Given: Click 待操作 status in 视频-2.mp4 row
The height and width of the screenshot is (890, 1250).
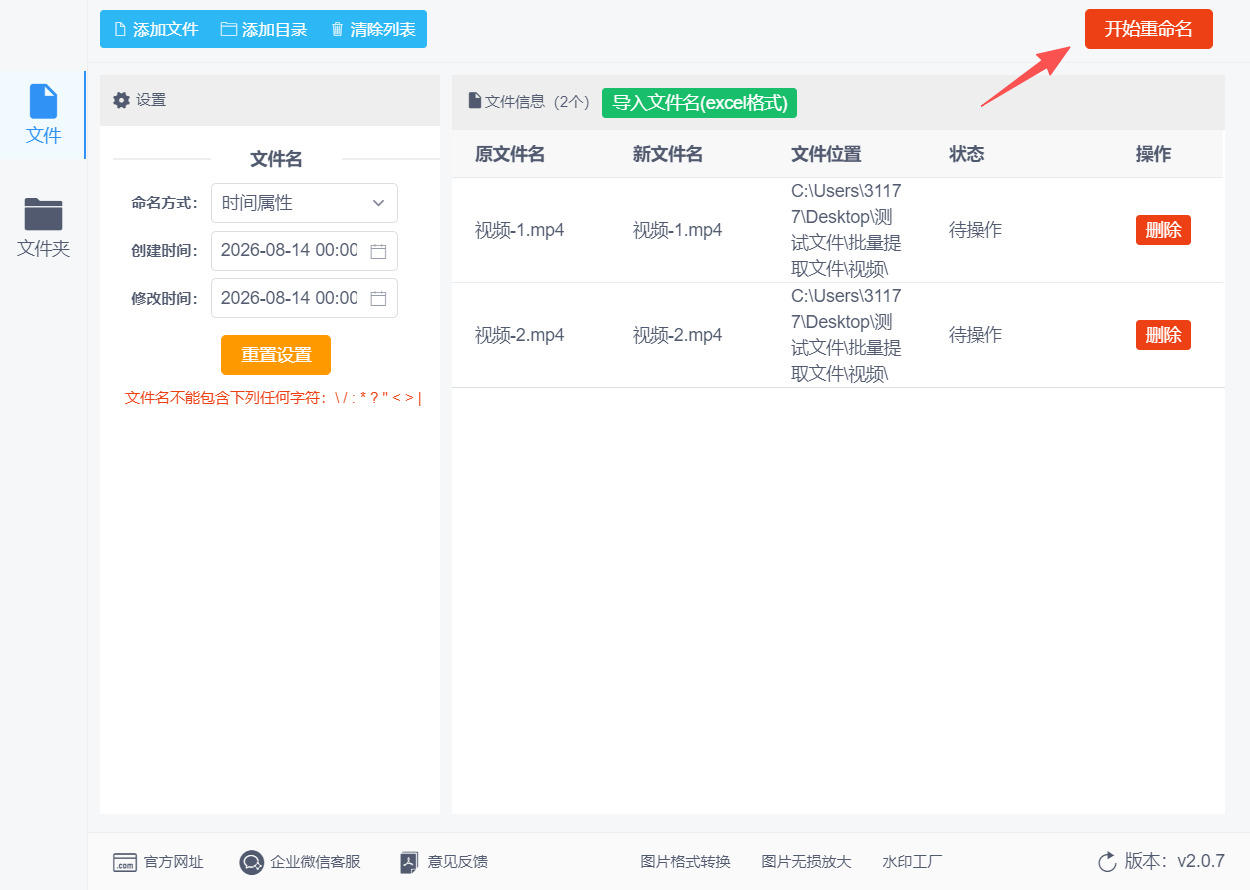Looking at the screenshot, I should [x=975, y=335].
